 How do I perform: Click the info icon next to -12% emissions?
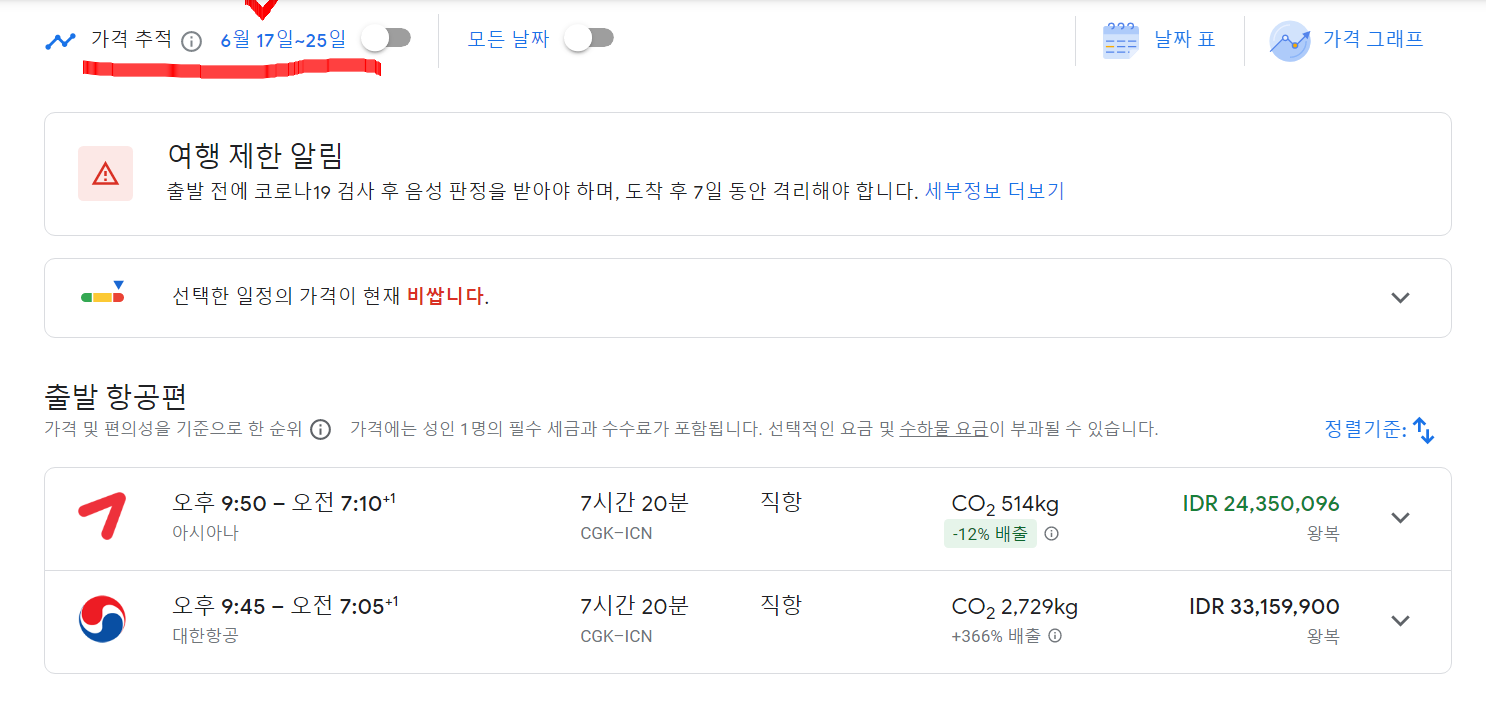coord(1051,534)
